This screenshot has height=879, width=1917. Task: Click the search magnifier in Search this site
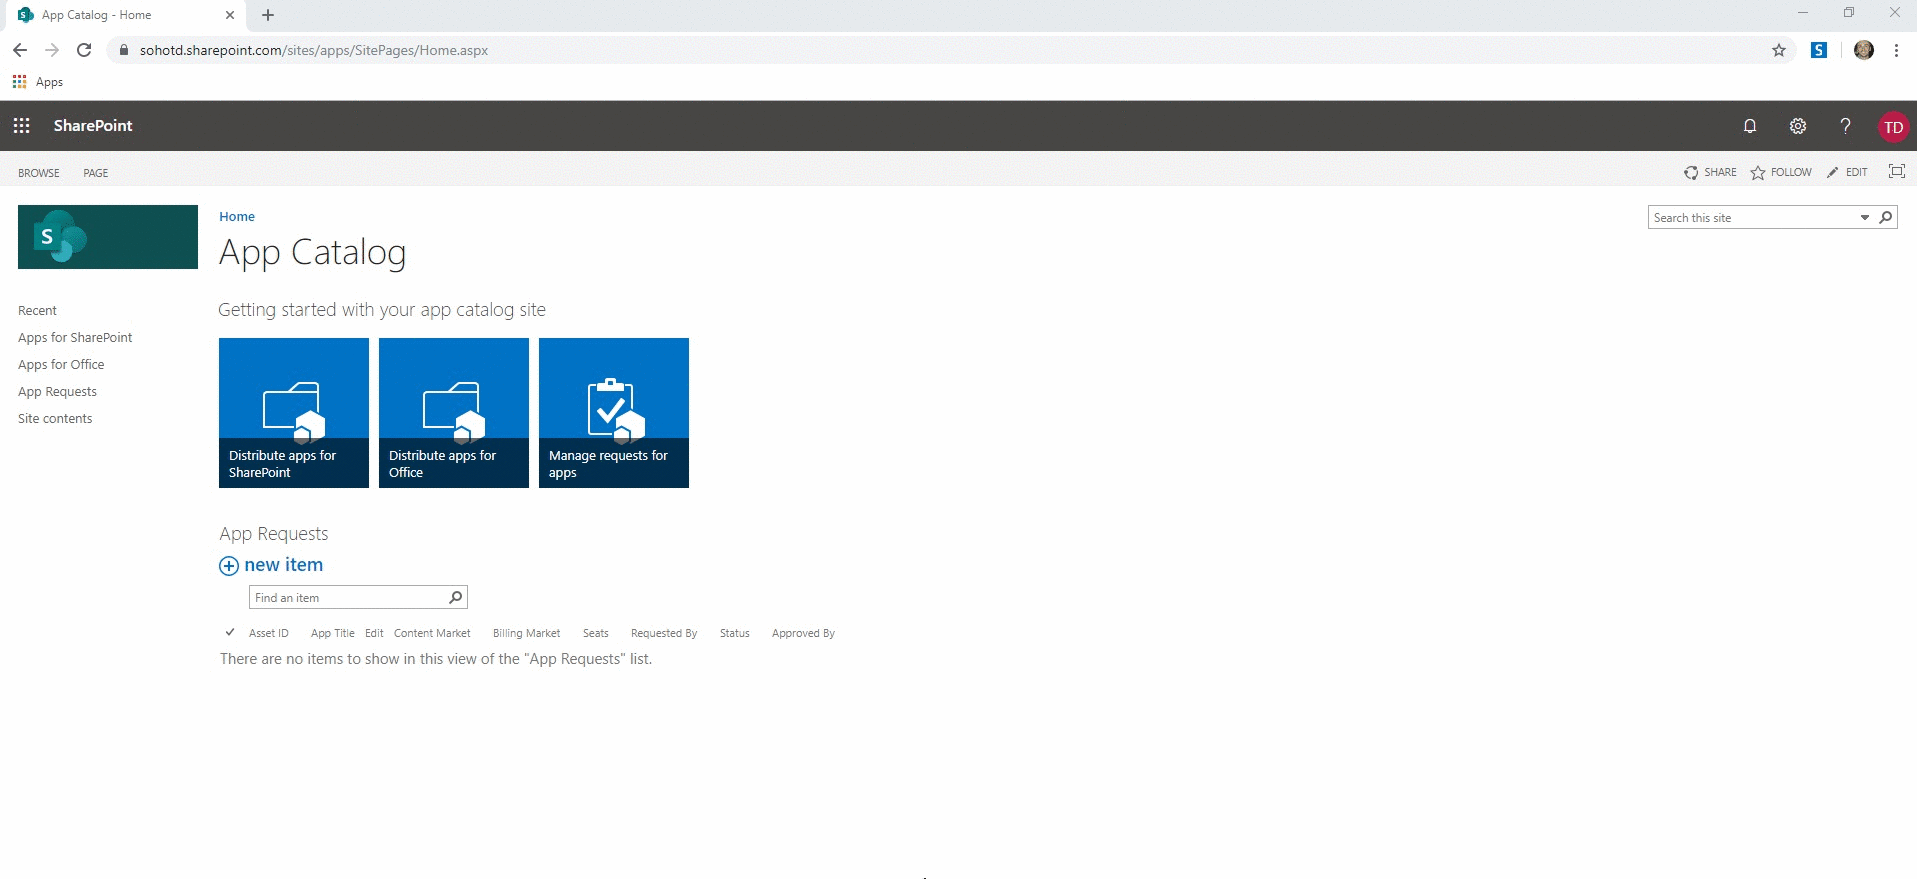[x=1885, y=217]
